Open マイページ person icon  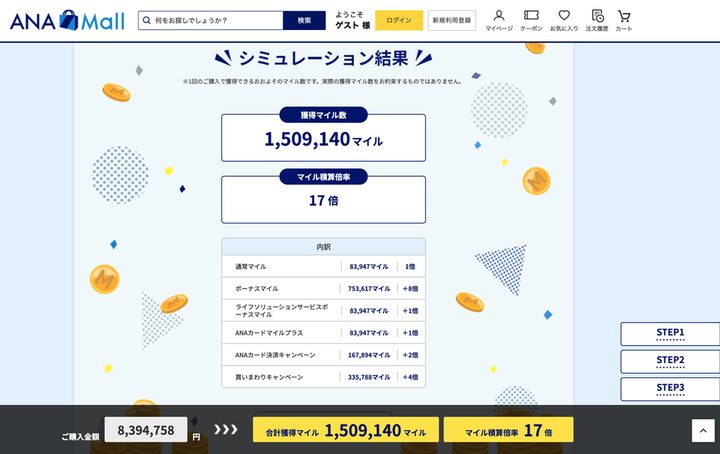click(x=499, y=21)
